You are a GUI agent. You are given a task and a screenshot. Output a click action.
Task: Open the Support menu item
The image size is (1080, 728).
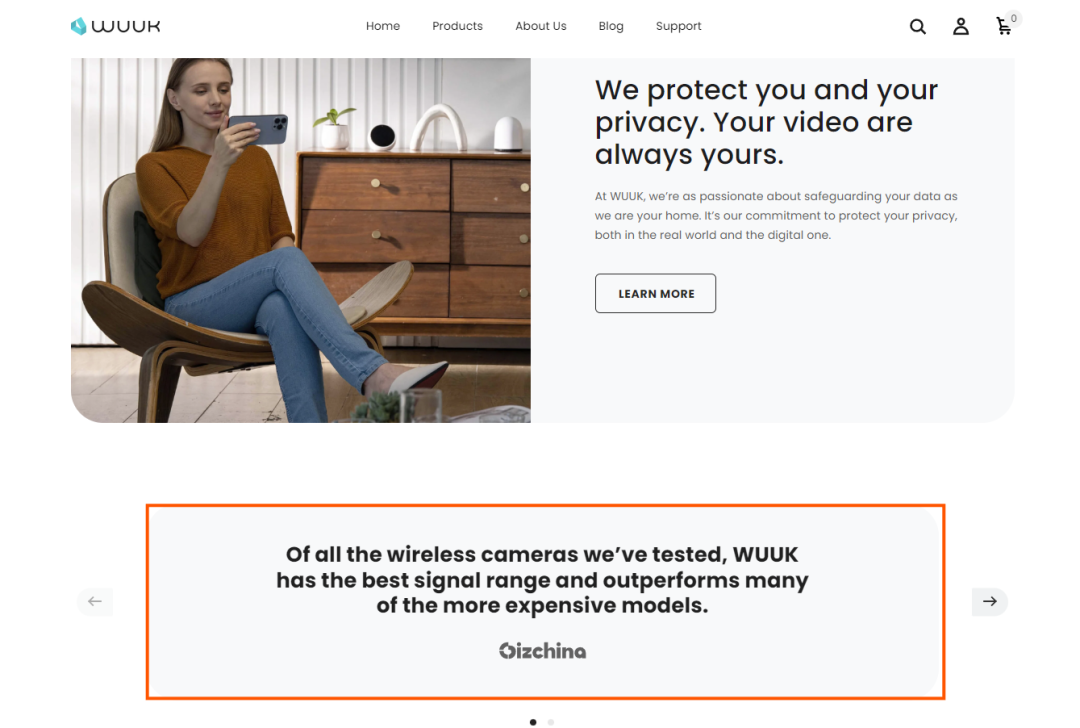click(x=678, y=26)
